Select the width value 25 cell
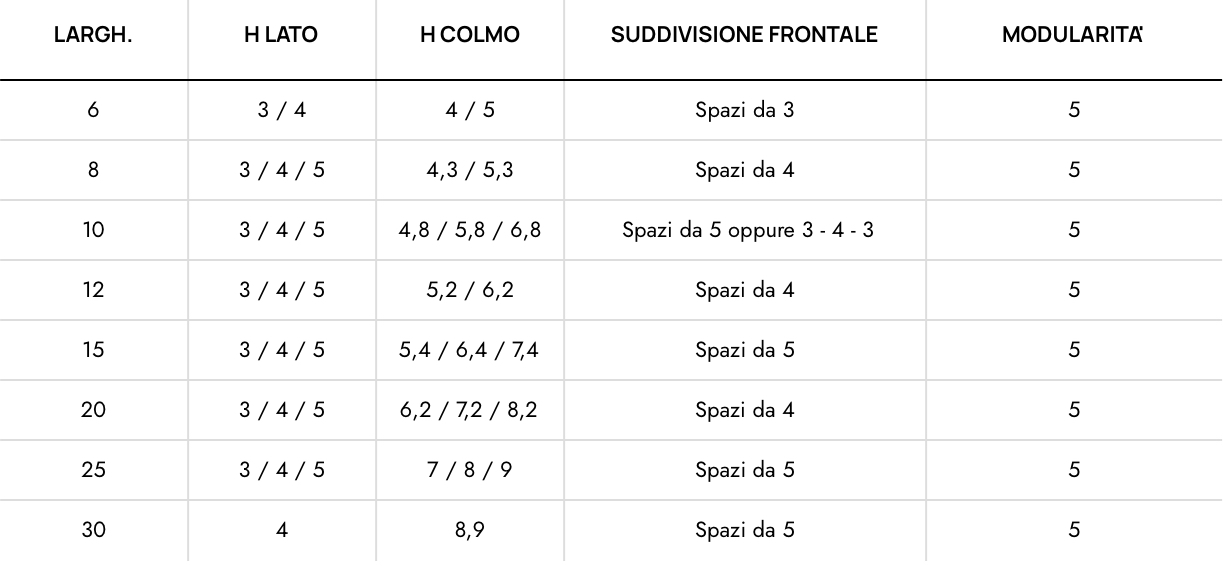 tap(92, 470)
